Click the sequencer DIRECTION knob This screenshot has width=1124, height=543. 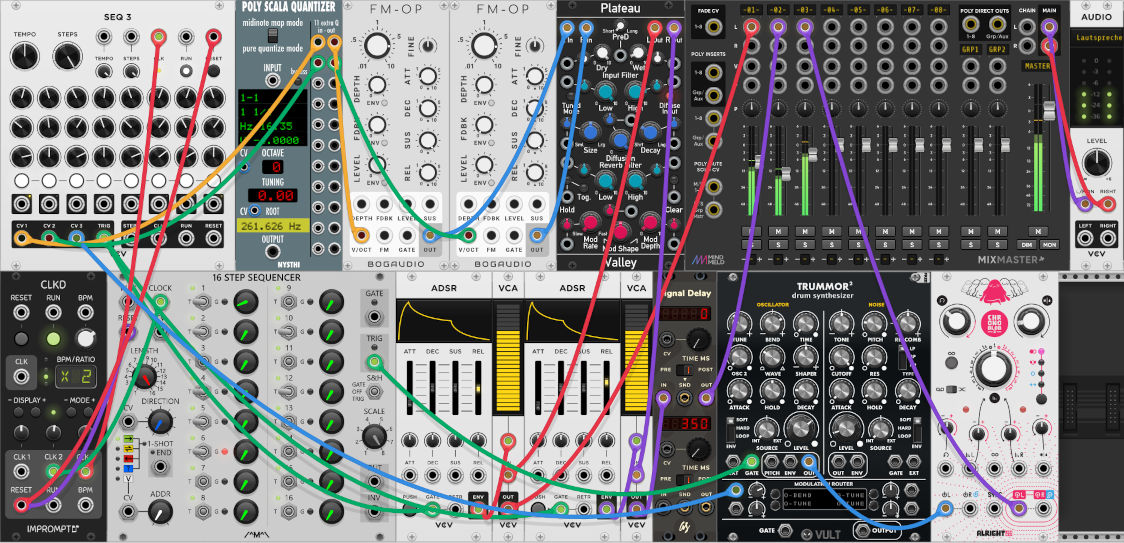[161, 422]
